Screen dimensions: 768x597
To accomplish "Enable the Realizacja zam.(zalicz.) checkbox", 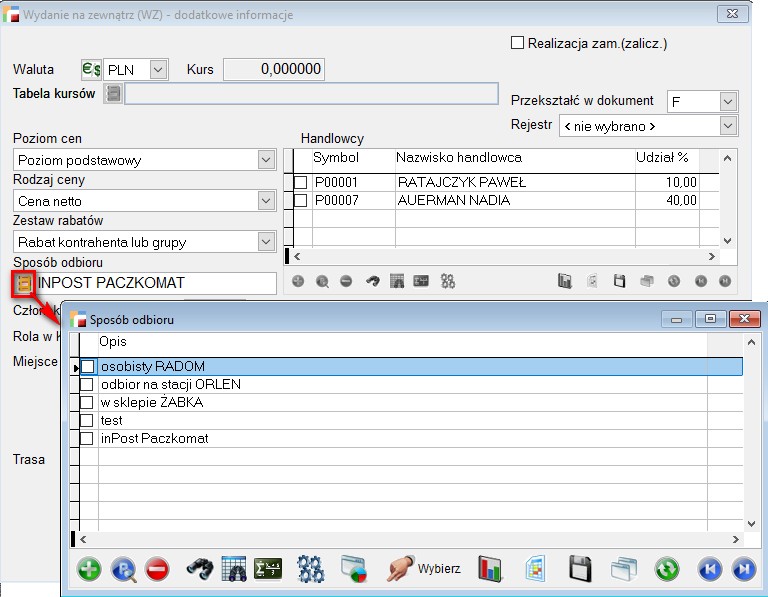I will pos(517,43).
